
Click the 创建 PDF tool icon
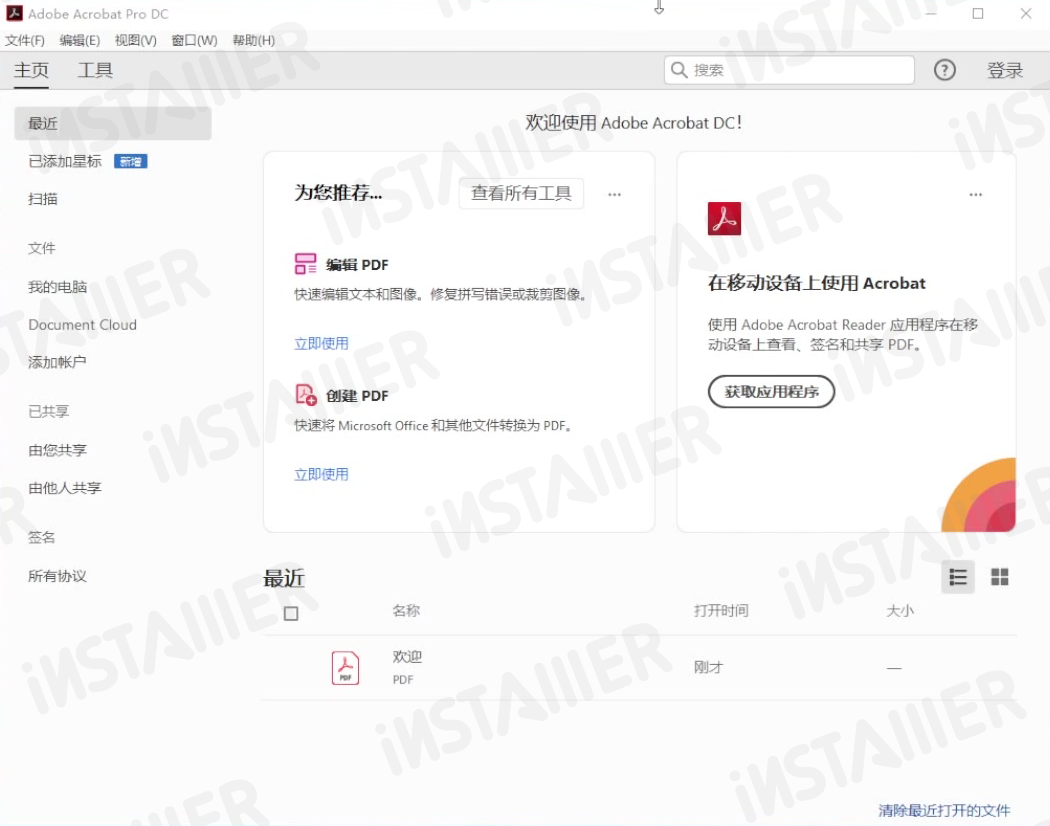tap(305, 395)
